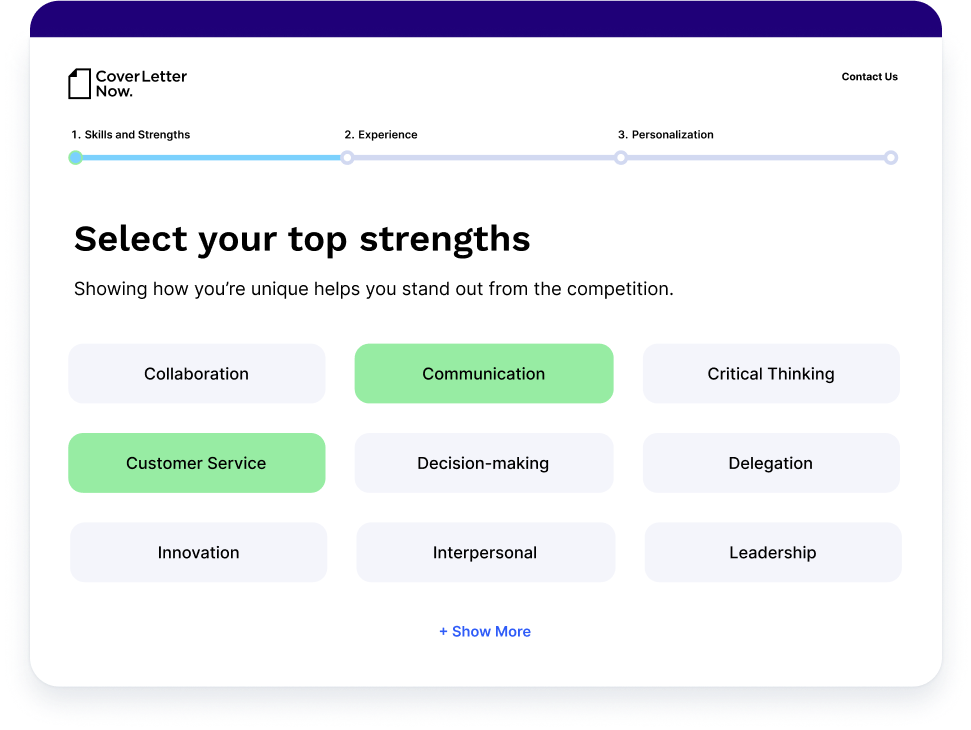Expand the list with Show More

point(485,632)
